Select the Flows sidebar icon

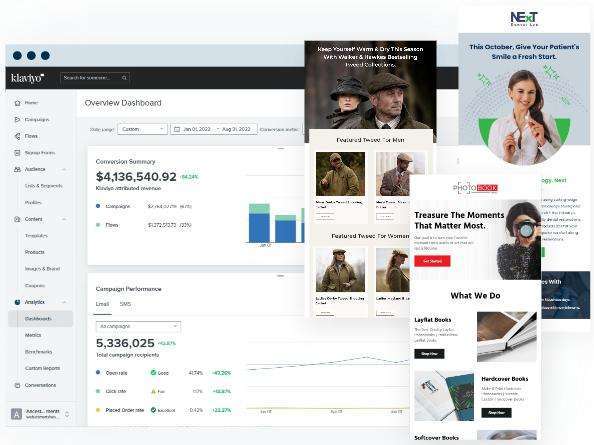[17, 136]
